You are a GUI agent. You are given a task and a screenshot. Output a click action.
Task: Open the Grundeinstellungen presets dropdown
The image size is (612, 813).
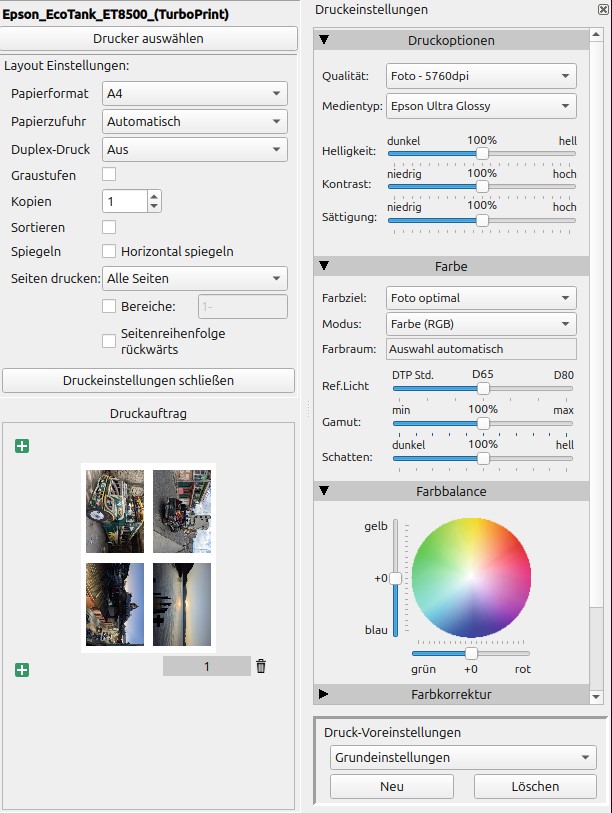[x=463, y=758]
